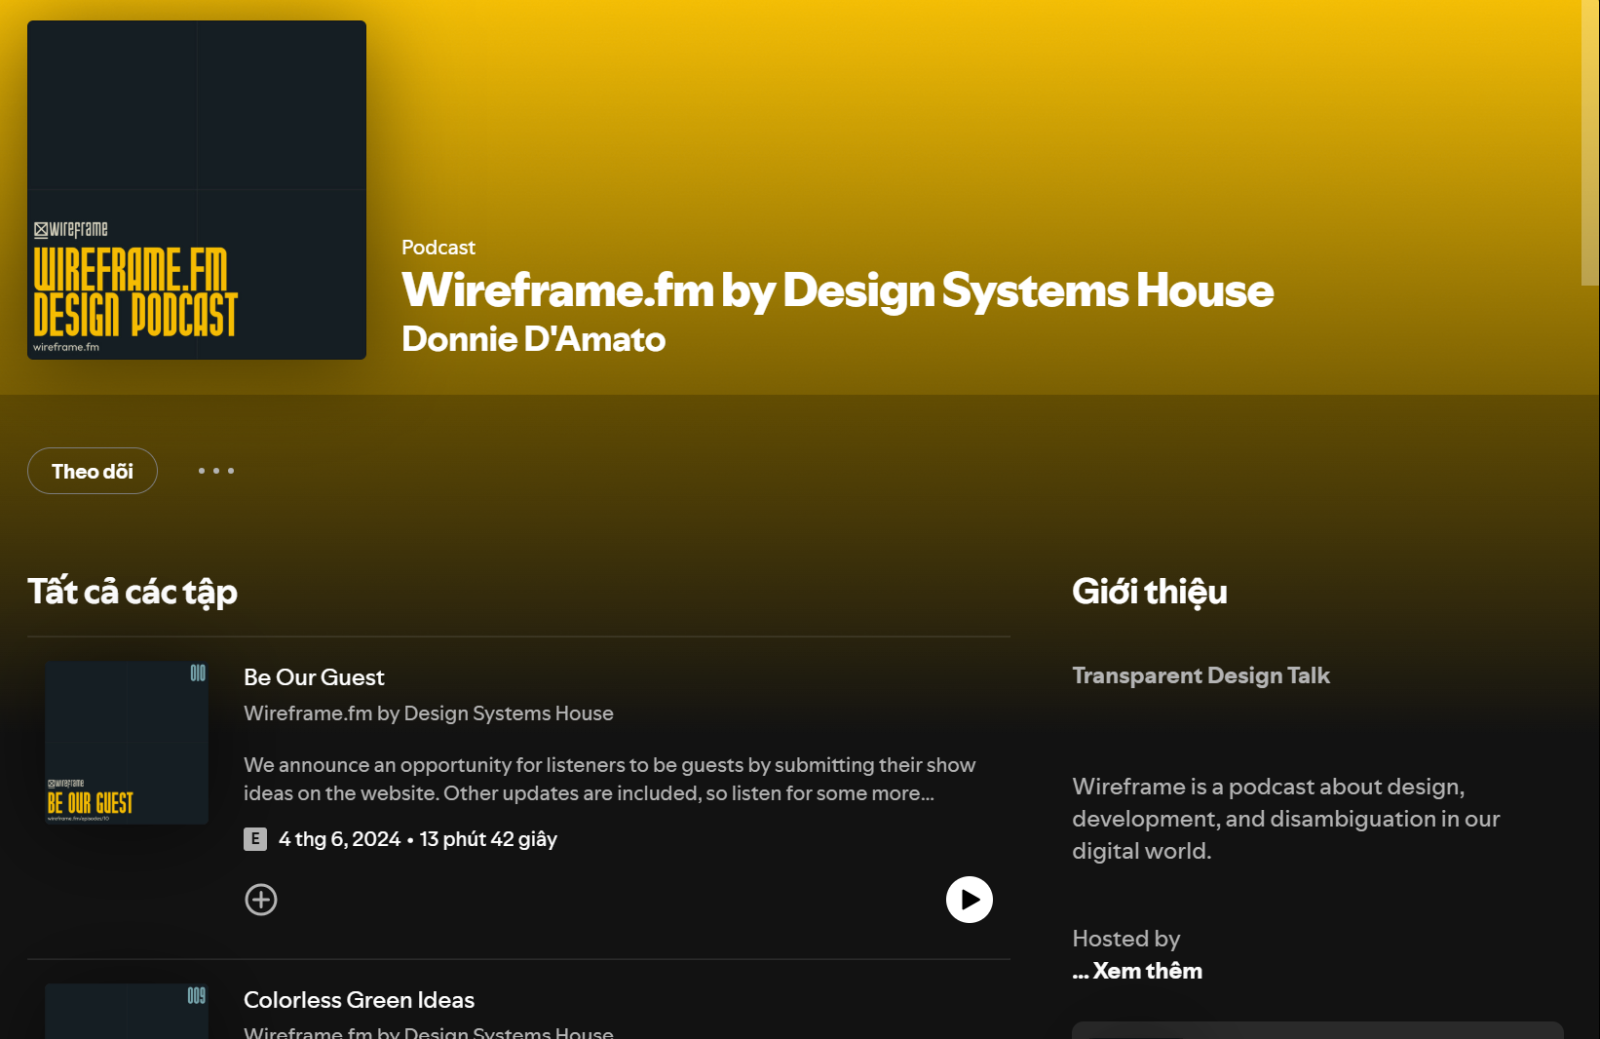Click the explicit E badge on Be Our Guest
1600x1039 pixels.
coord(255,839)
